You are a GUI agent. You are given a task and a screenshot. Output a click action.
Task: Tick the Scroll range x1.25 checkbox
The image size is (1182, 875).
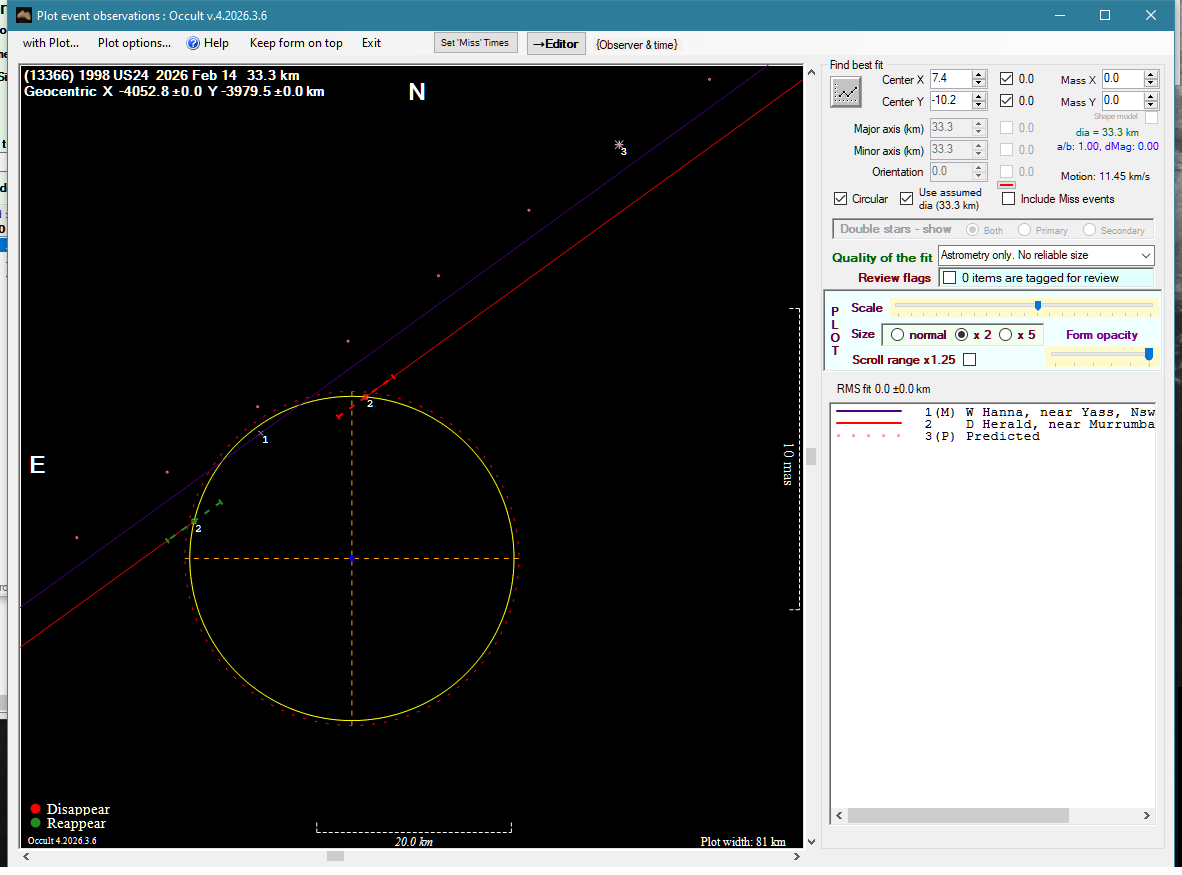click(969, 360)
